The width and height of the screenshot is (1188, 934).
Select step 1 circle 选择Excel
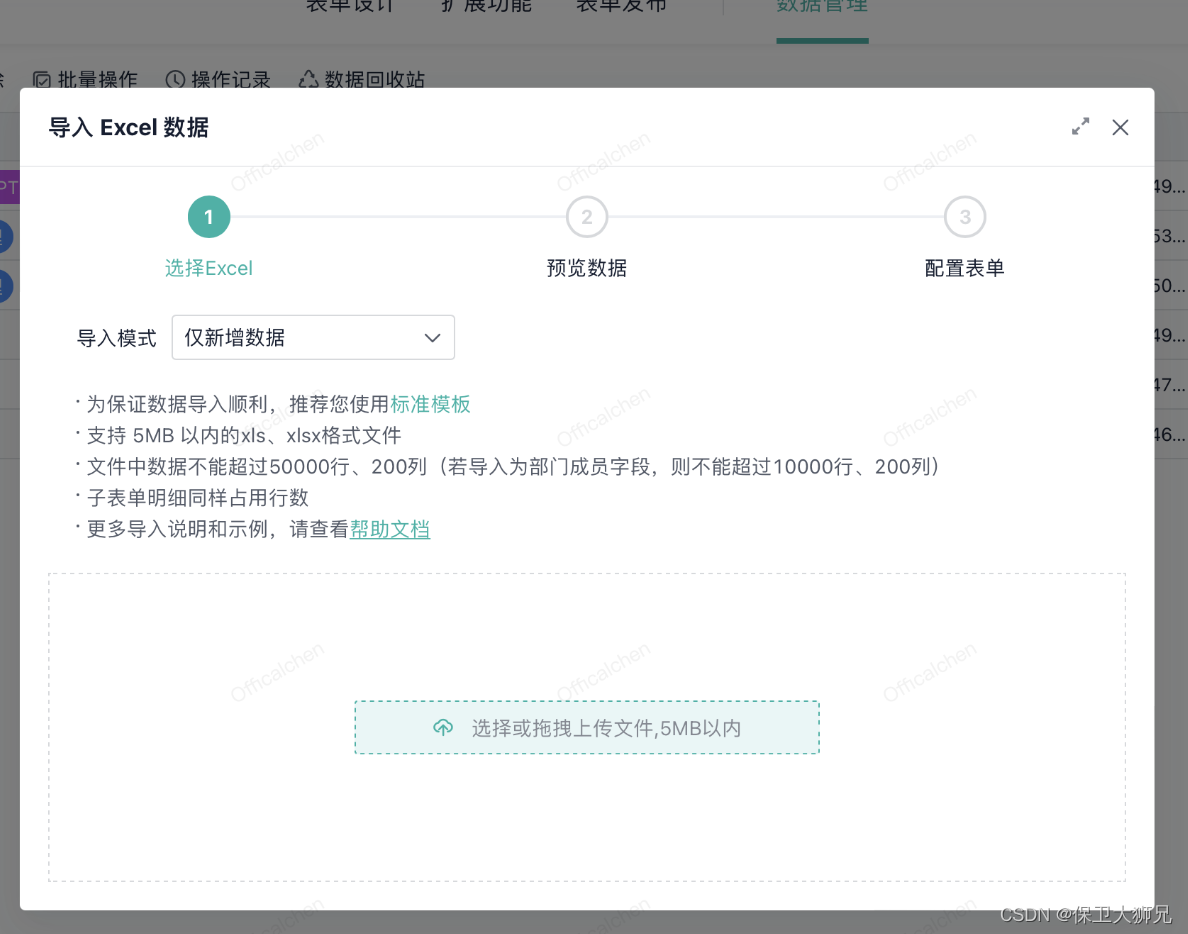(209, 217)
